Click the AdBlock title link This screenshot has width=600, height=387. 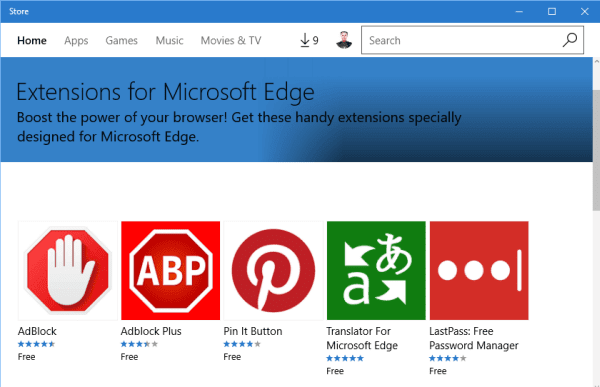37,331
